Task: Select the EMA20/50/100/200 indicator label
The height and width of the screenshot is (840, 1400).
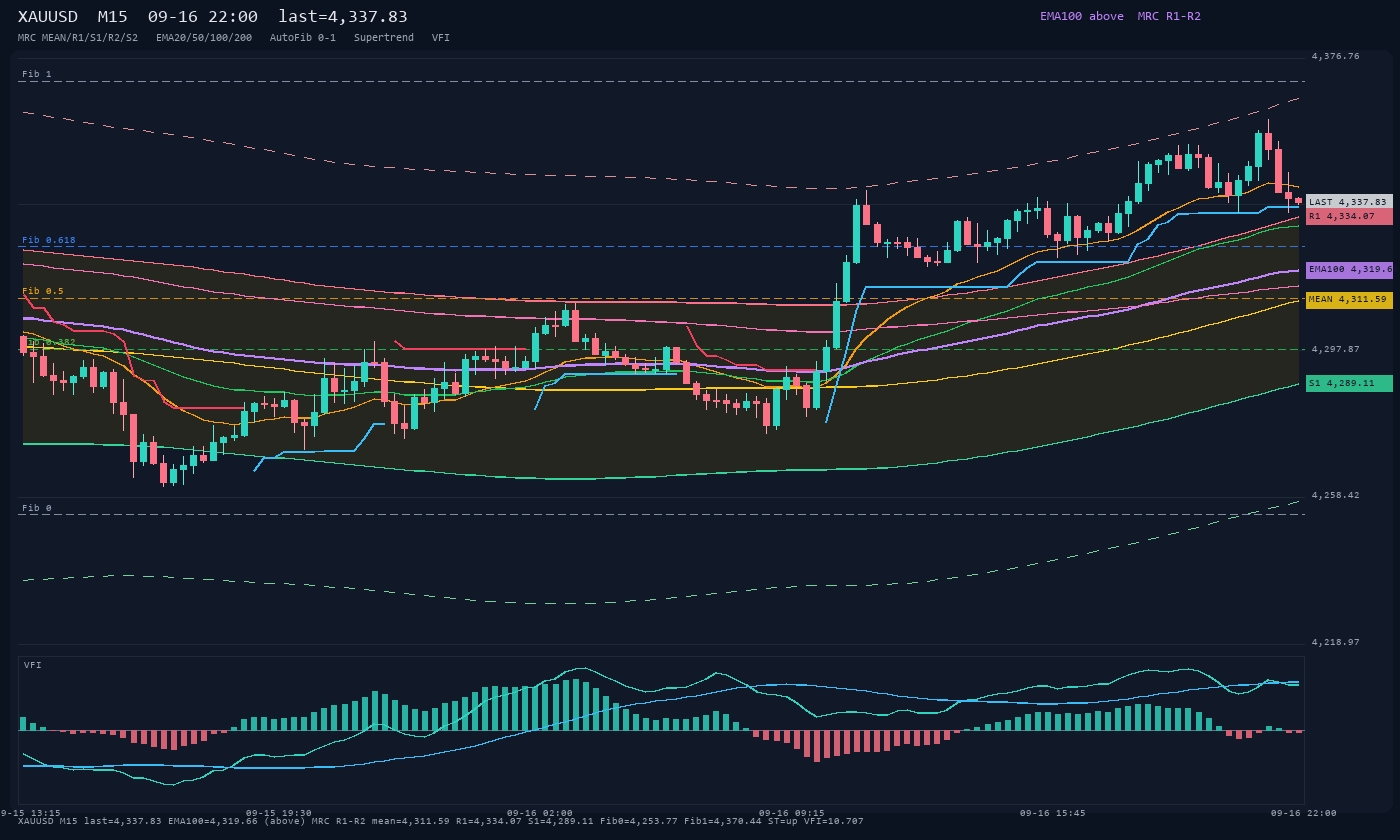Action: [204, 38]
